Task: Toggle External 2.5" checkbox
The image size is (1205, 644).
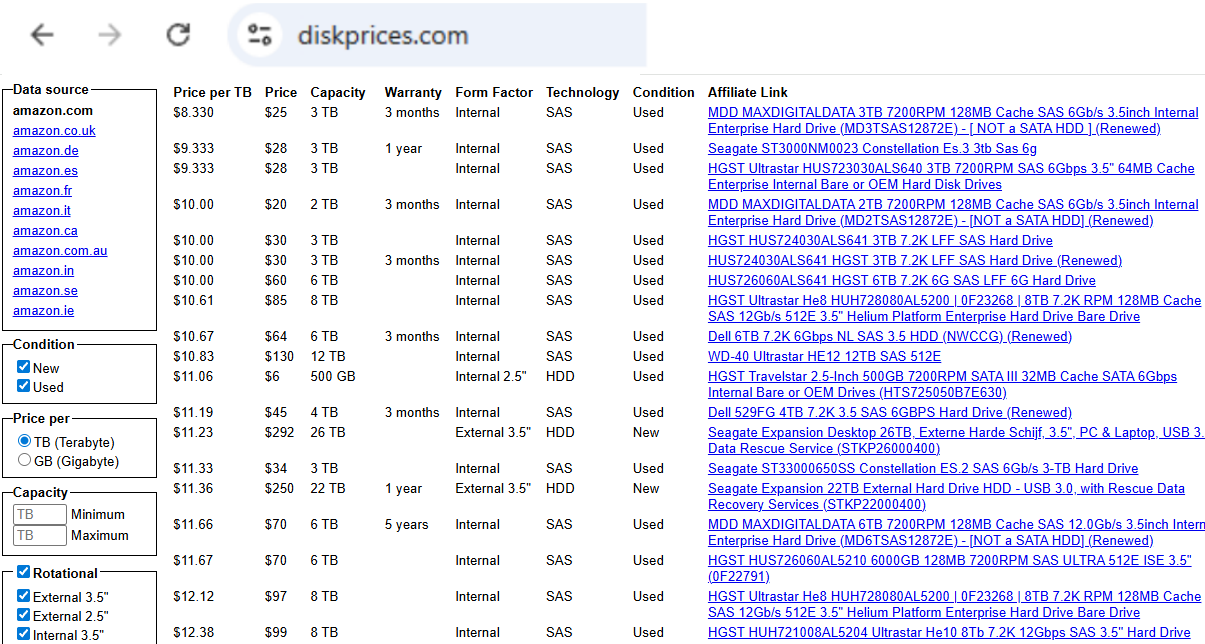Action: (x=23, y=615)
